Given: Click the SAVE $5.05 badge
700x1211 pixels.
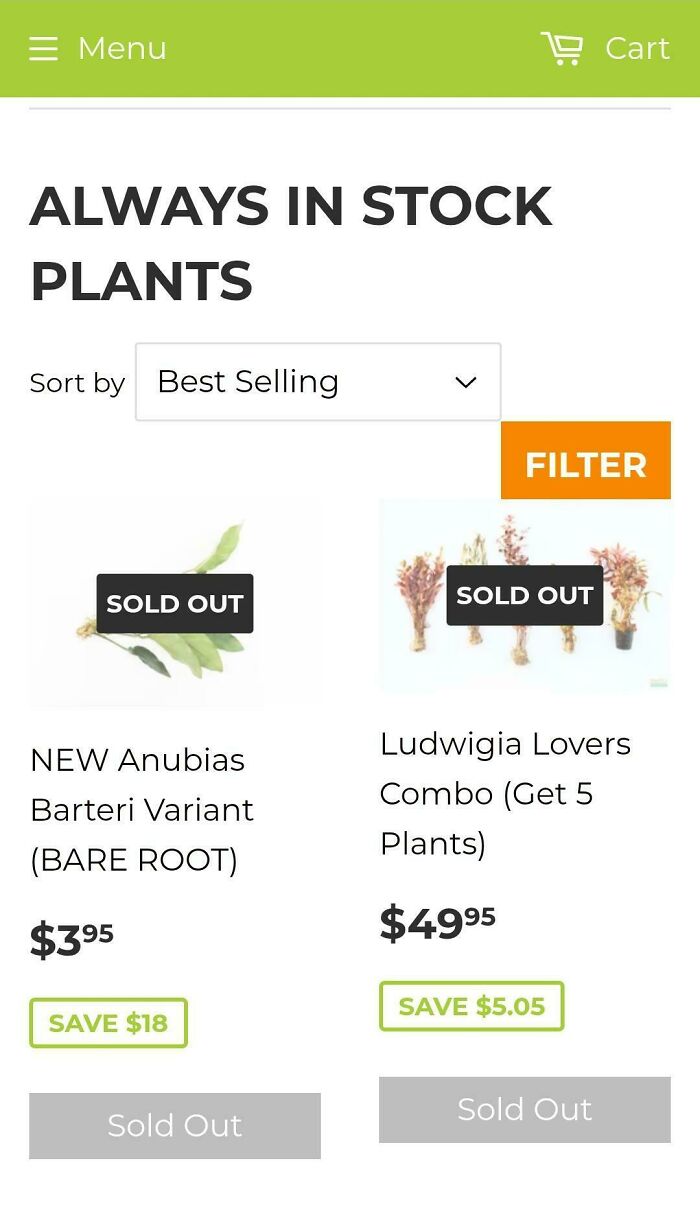Looking at the screenshot, I should tap(471, 1006).
